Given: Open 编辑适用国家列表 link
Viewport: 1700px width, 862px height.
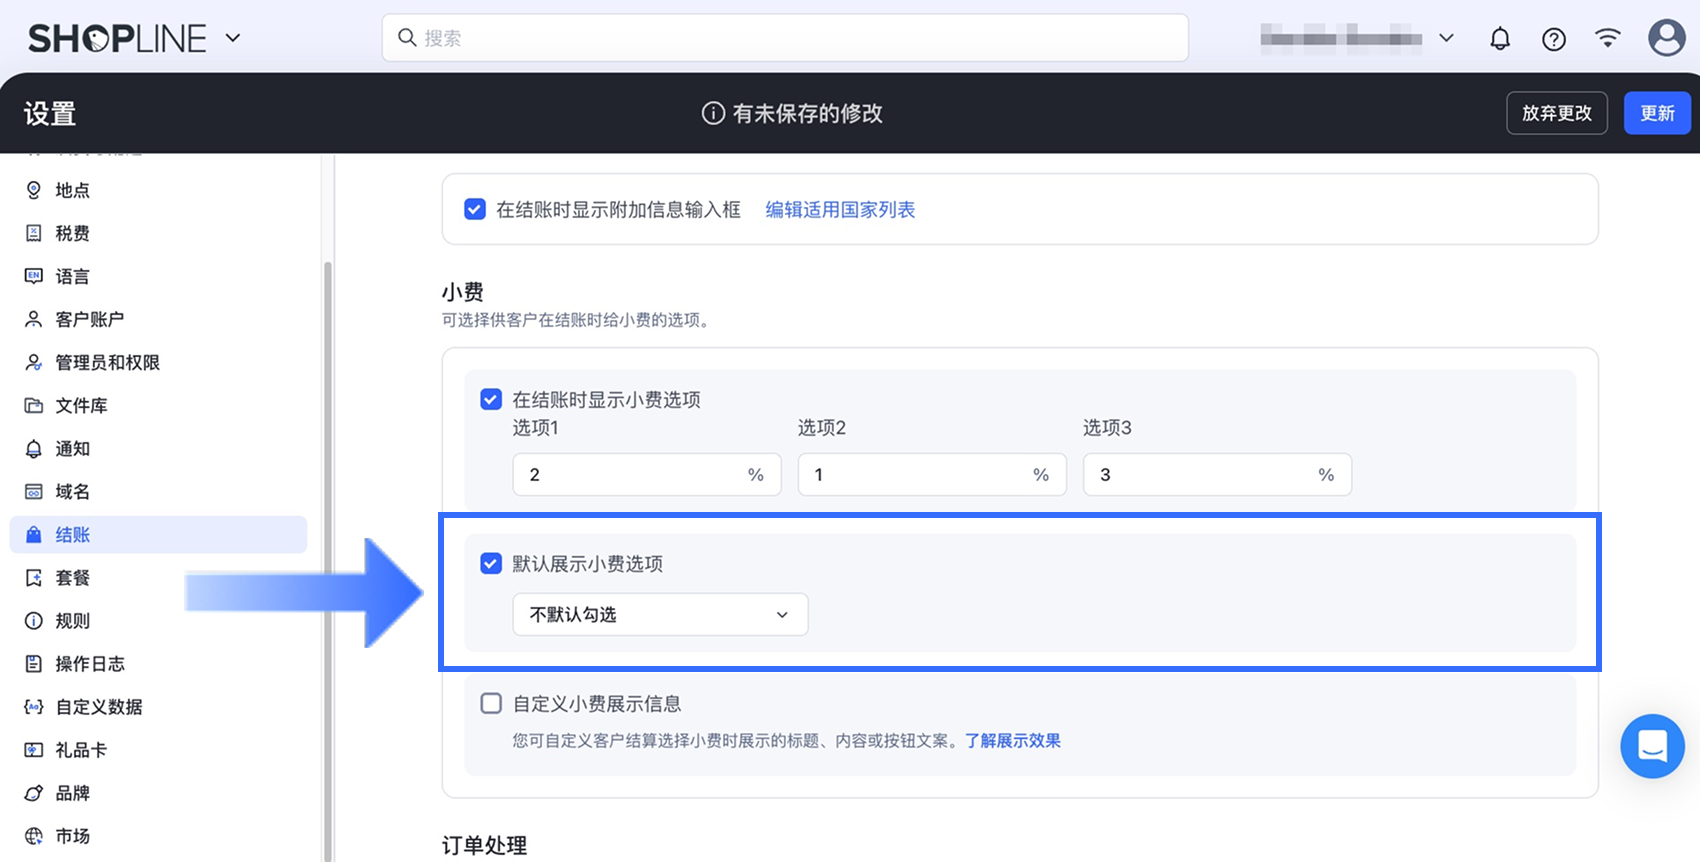Looking at the screenshot, I should 840,209.
